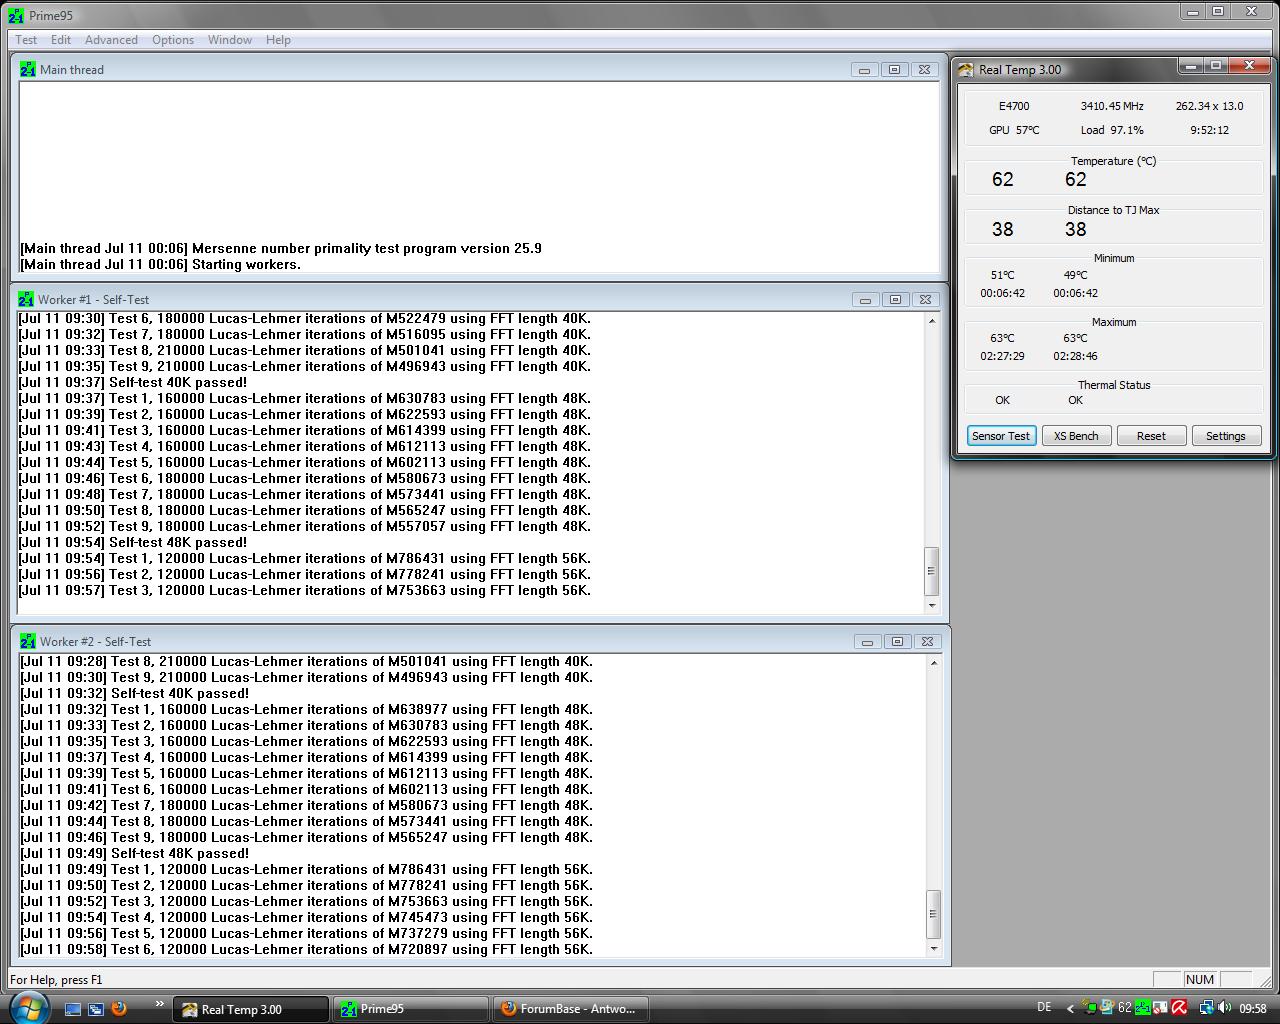Screen dimensions: 1280x1024
Task: Minimize the Real Temp 3.00 window
Action: [x=1190, y=66]
